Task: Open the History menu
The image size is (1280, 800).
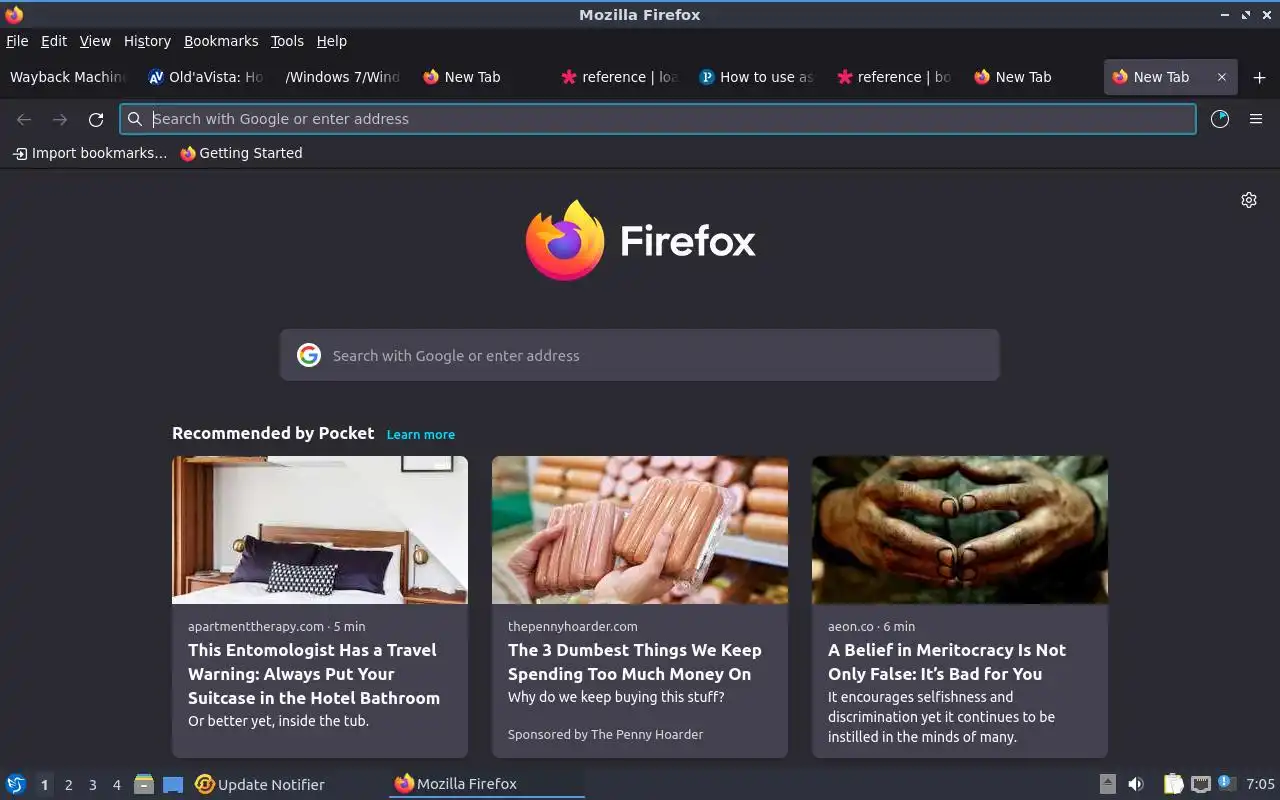Action: tap(147, 41)
